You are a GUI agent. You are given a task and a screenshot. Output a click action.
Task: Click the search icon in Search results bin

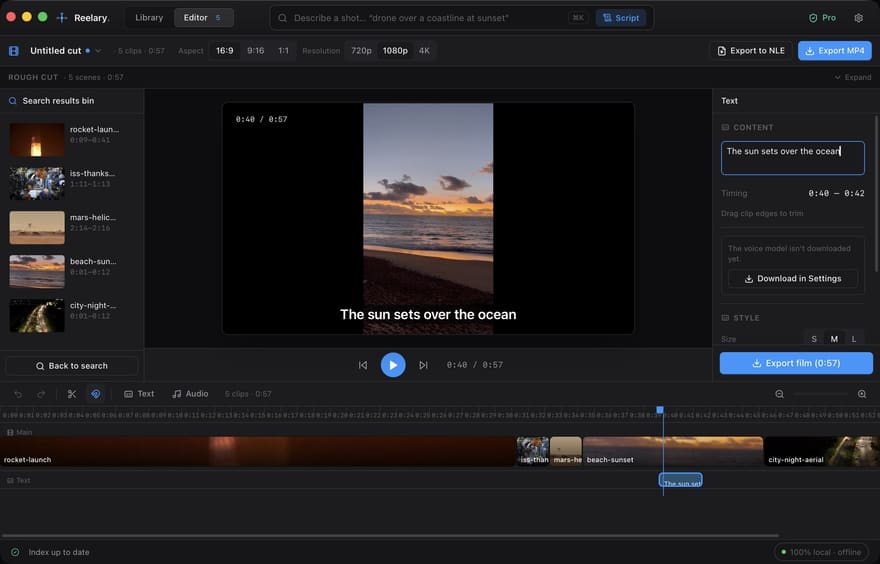click(x=12, y=101)
